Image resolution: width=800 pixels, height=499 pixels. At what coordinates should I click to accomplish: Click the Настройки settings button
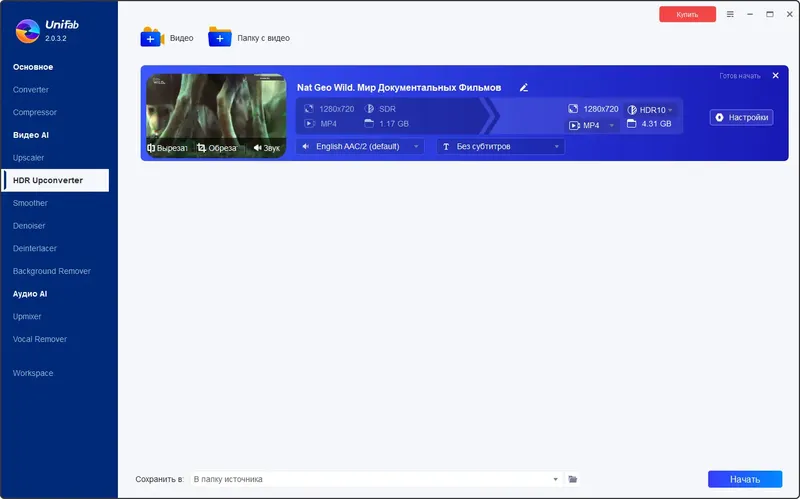741,117
